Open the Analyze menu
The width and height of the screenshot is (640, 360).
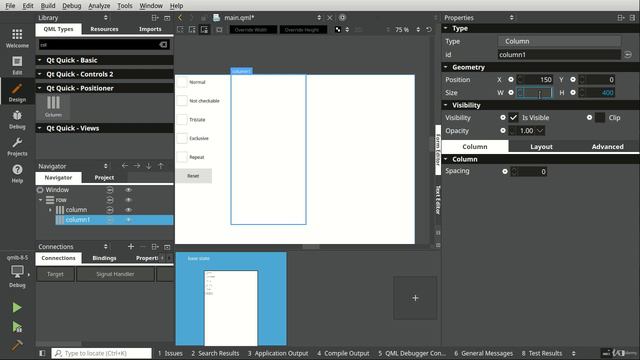[x=99, y=6]
